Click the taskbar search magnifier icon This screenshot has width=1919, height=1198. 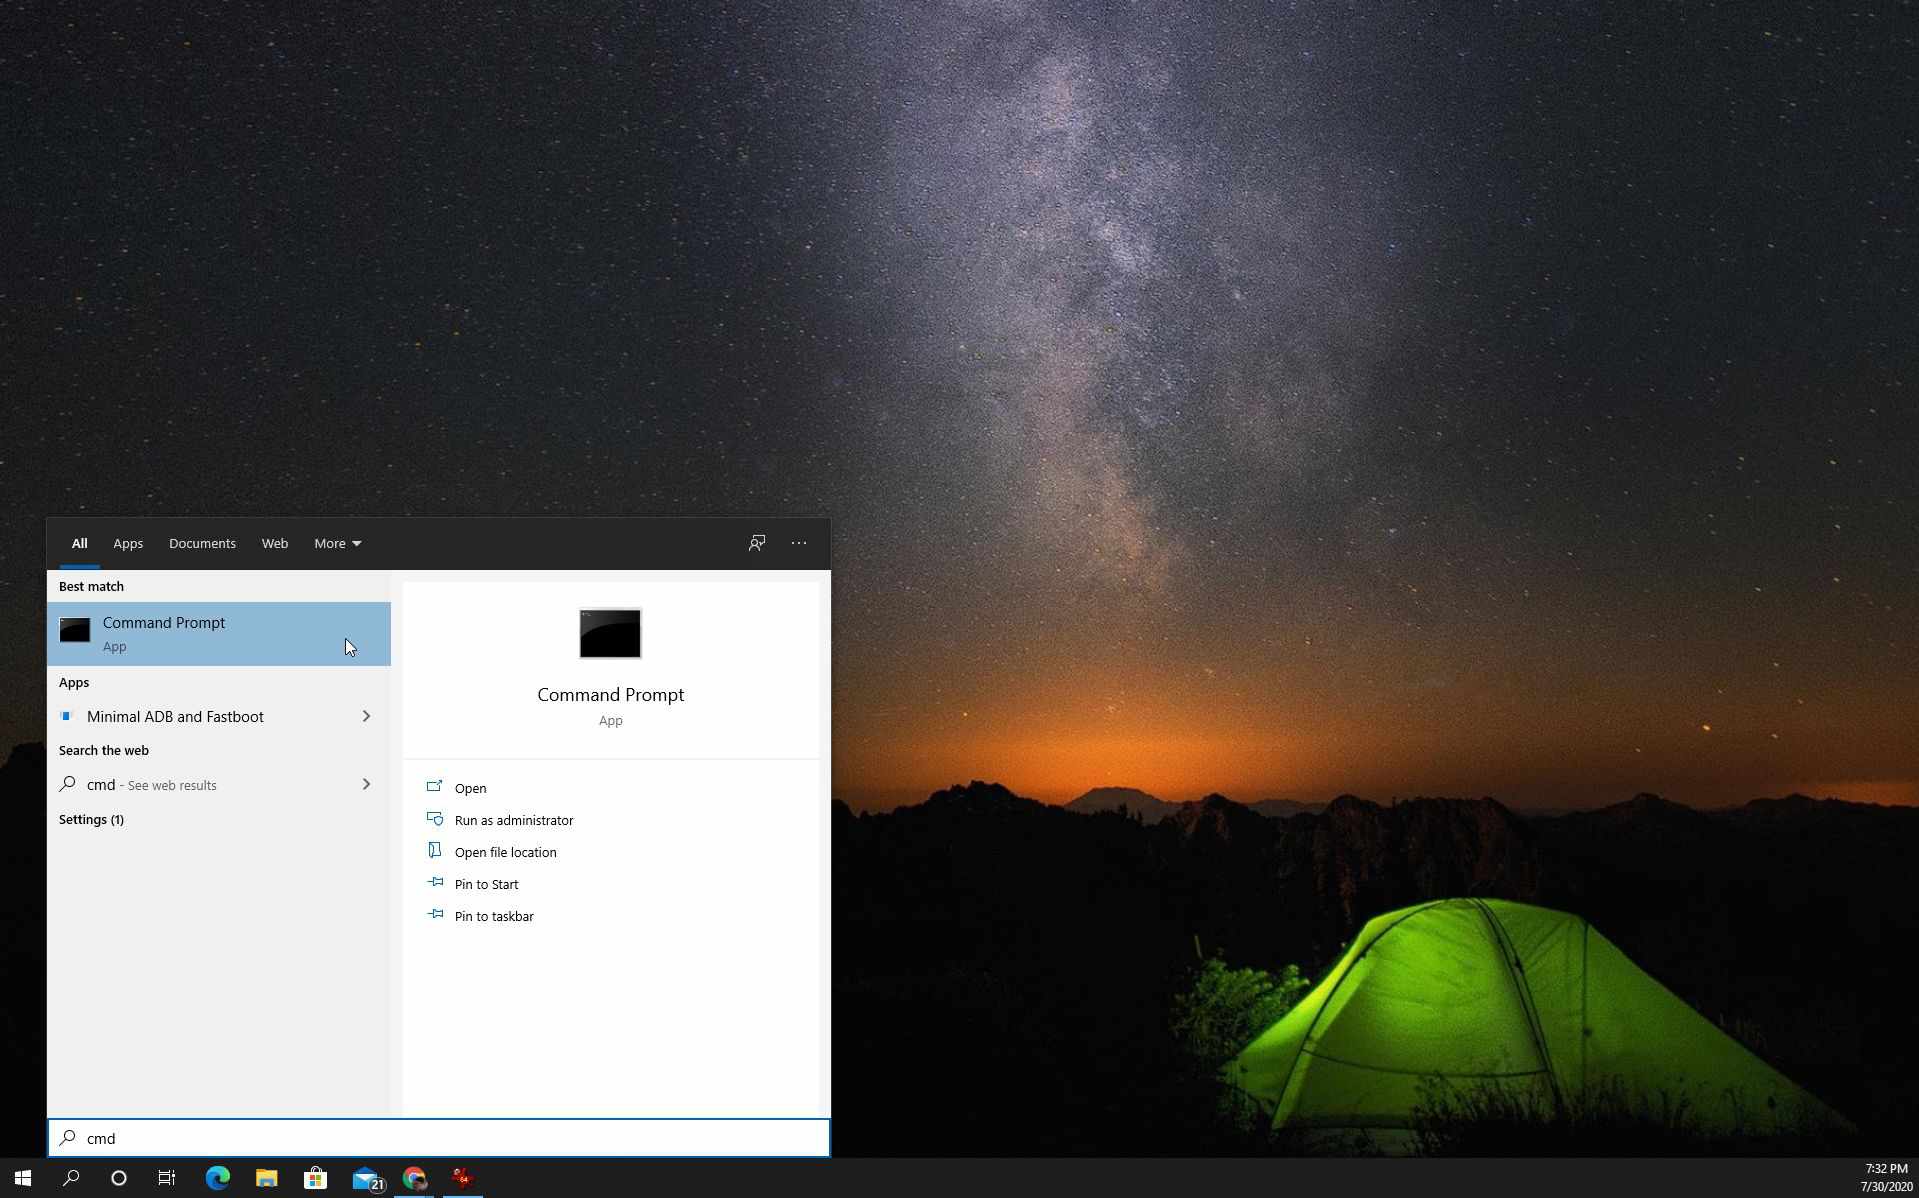[x=71, y=1178]
